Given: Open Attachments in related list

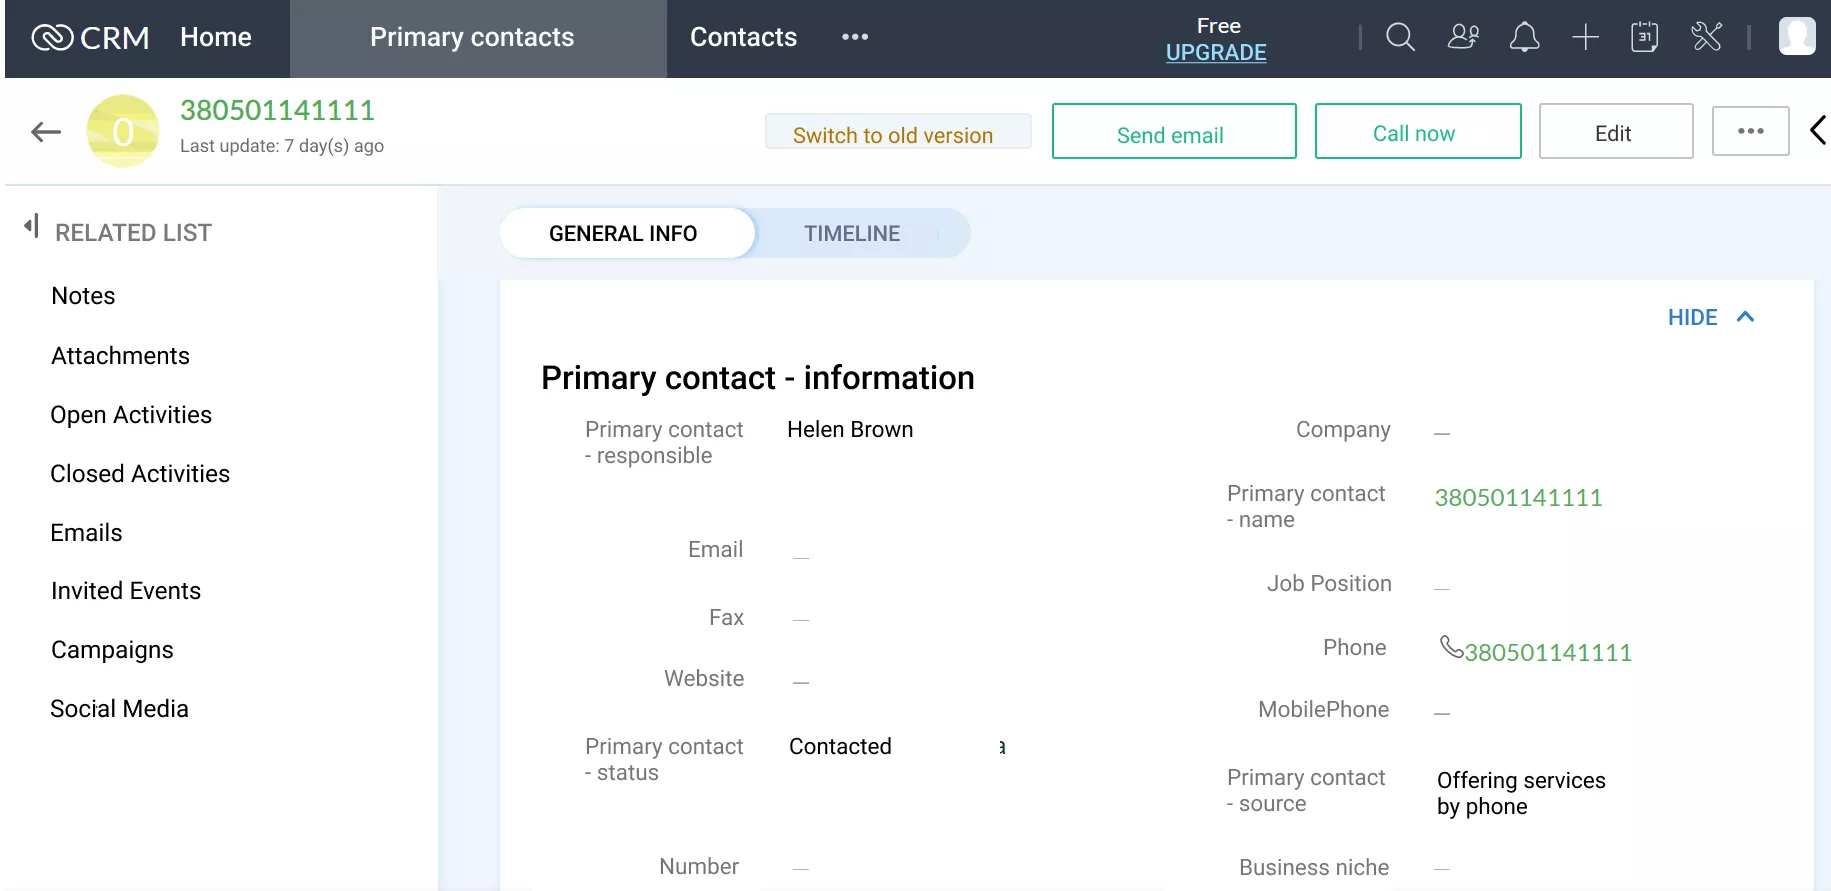Looking at the screenshot, I should click(x=120, y=356).
